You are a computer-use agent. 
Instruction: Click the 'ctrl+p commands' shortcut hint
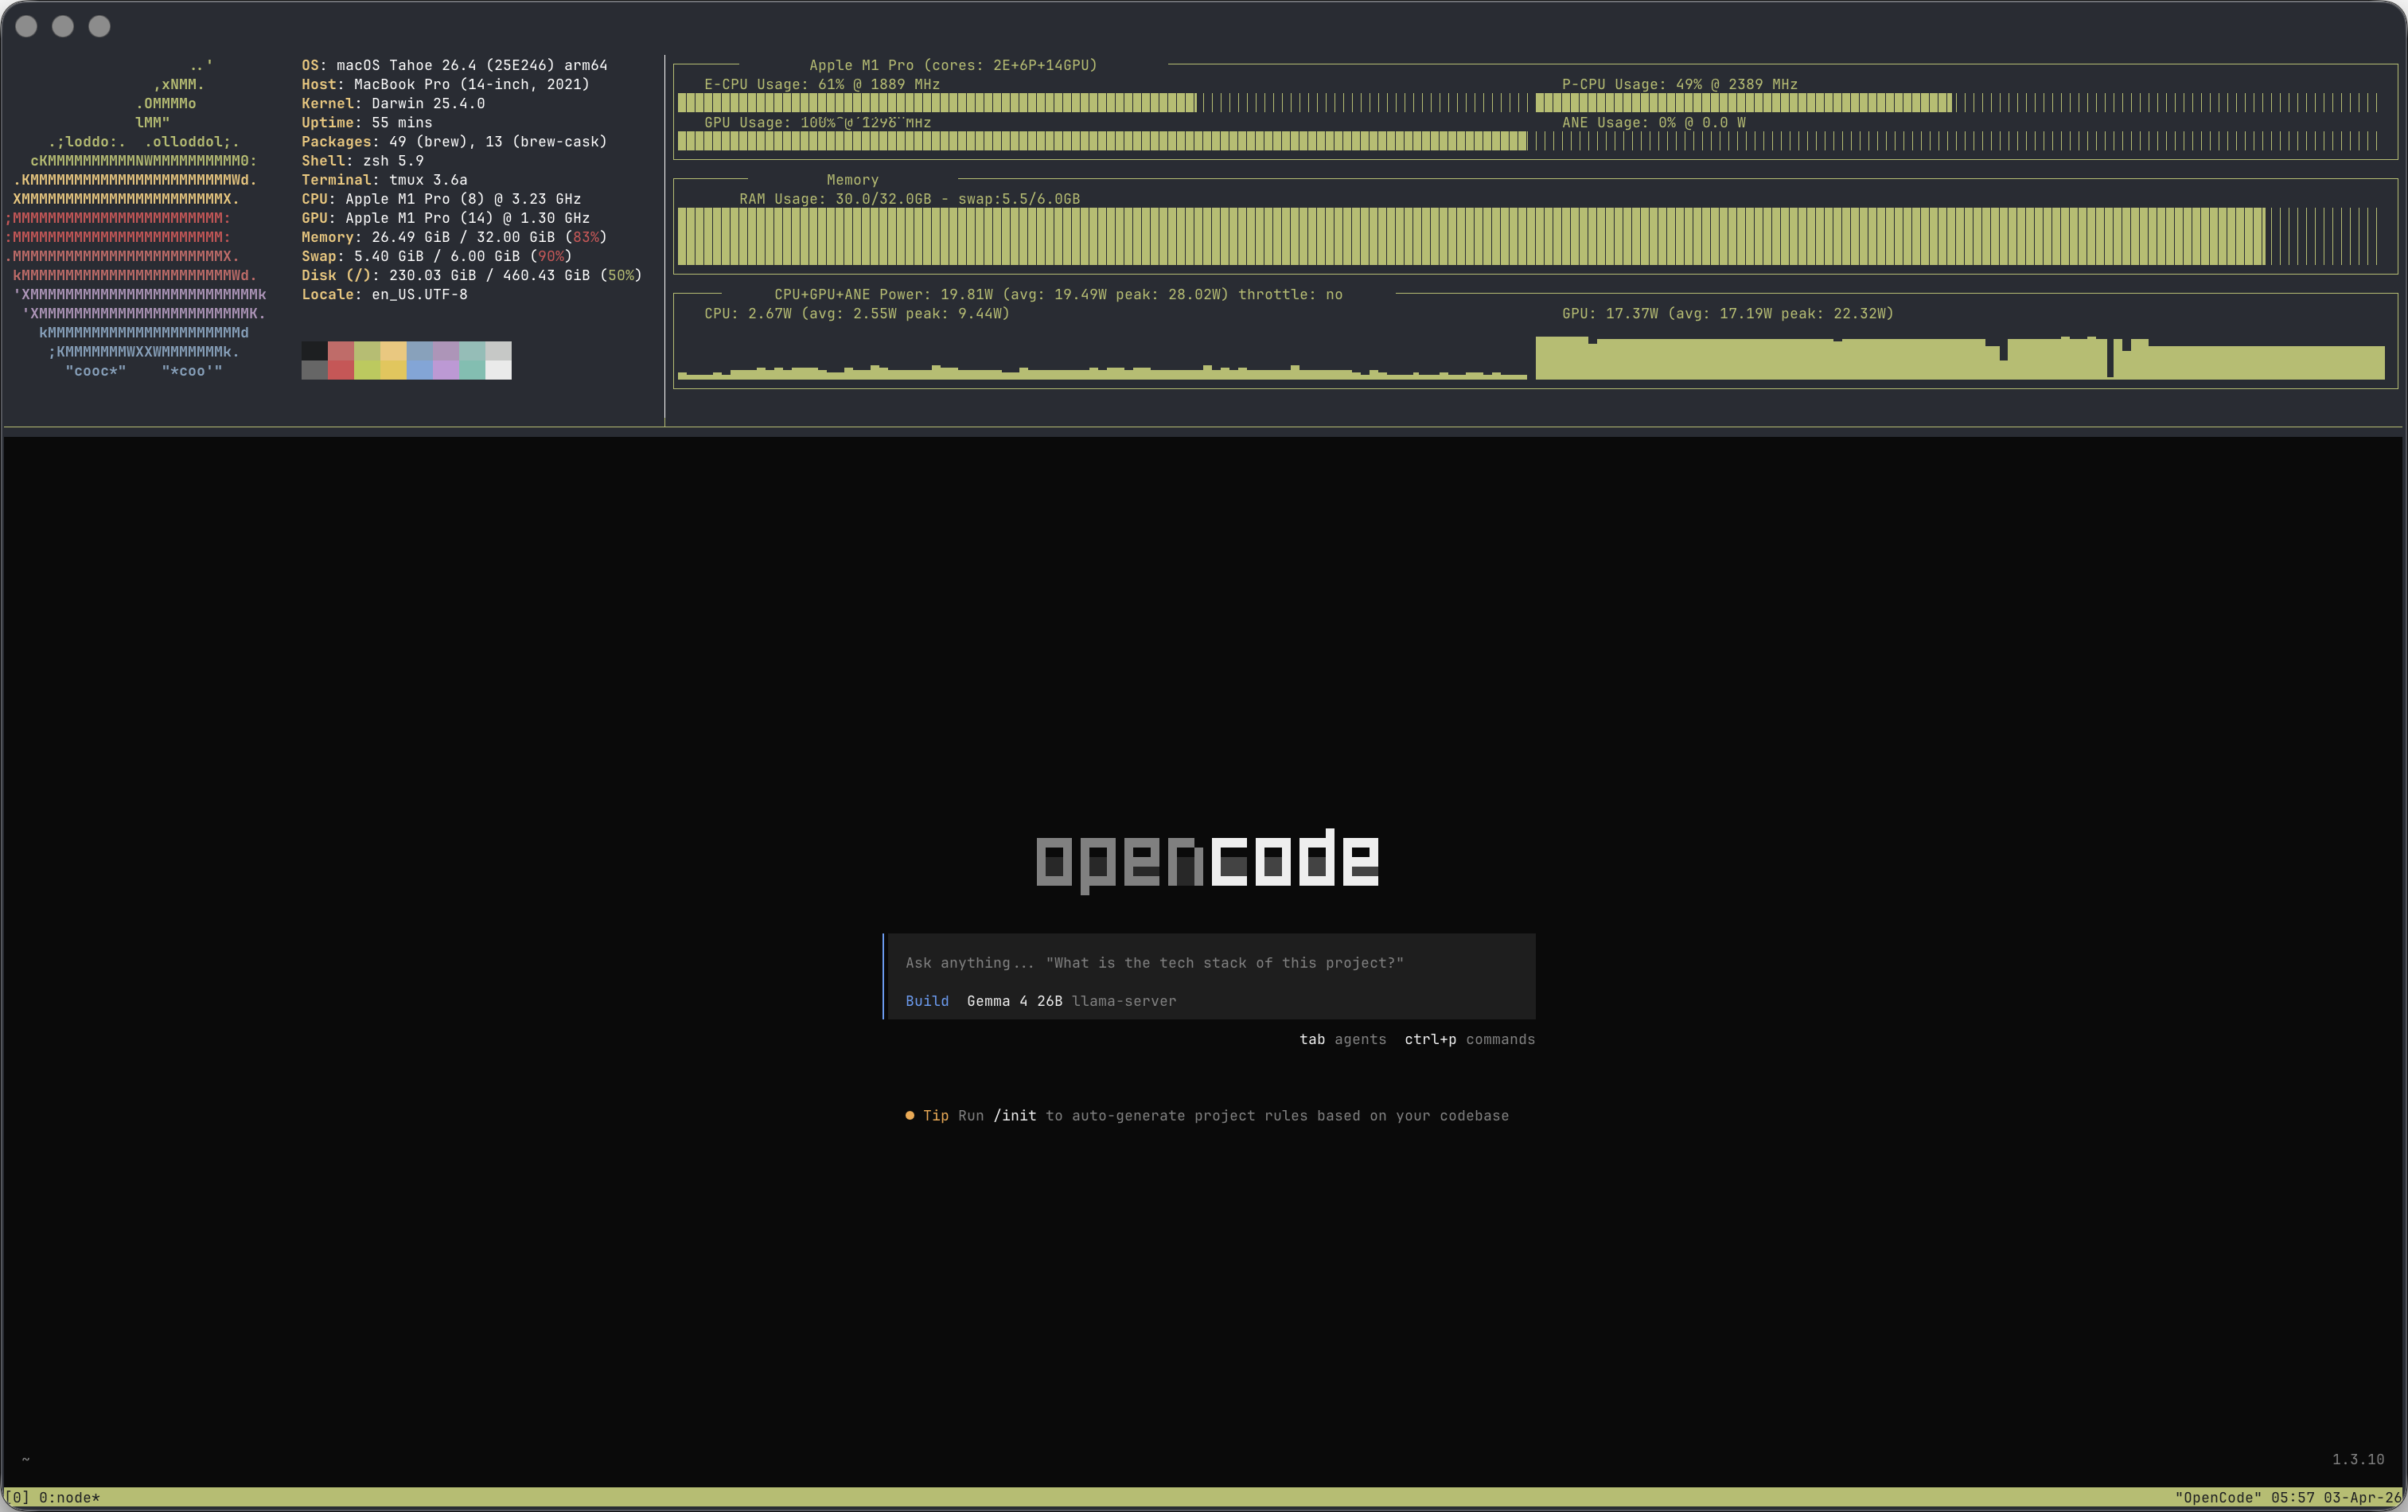[1469, 1039]
